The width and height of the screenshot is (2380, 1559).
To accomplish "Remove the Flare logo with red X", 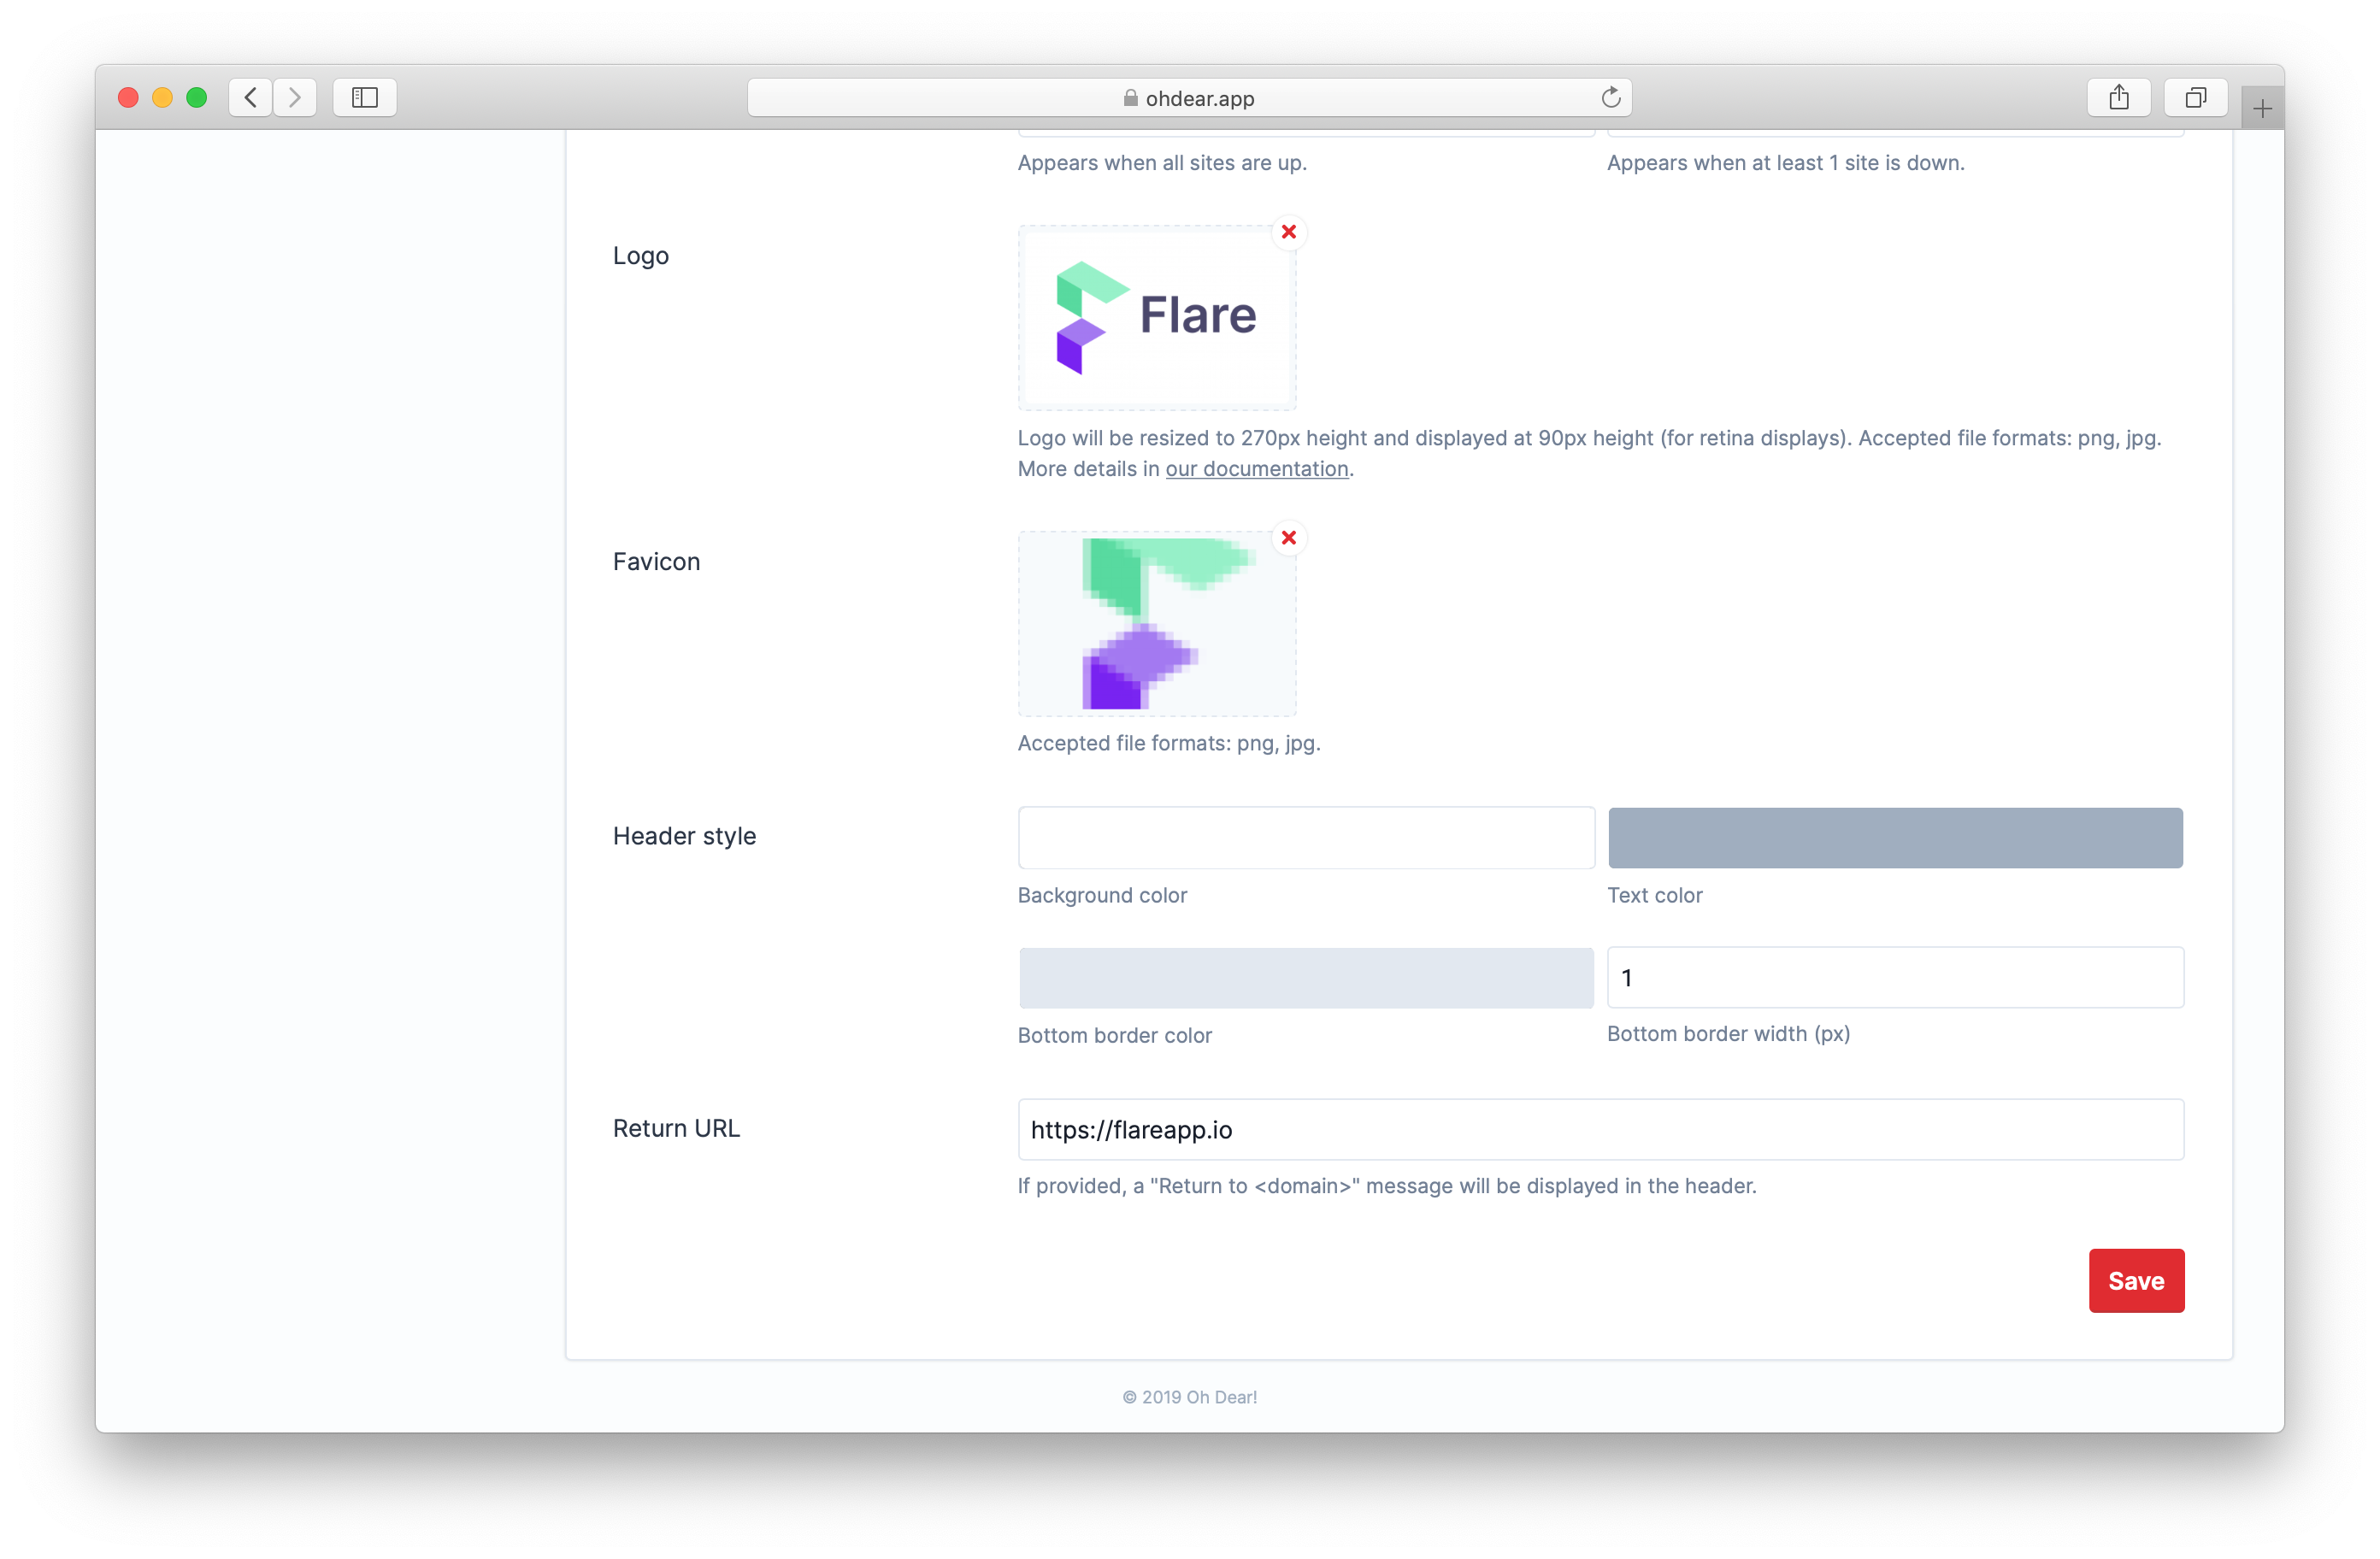I will [x=1289, y=232].
